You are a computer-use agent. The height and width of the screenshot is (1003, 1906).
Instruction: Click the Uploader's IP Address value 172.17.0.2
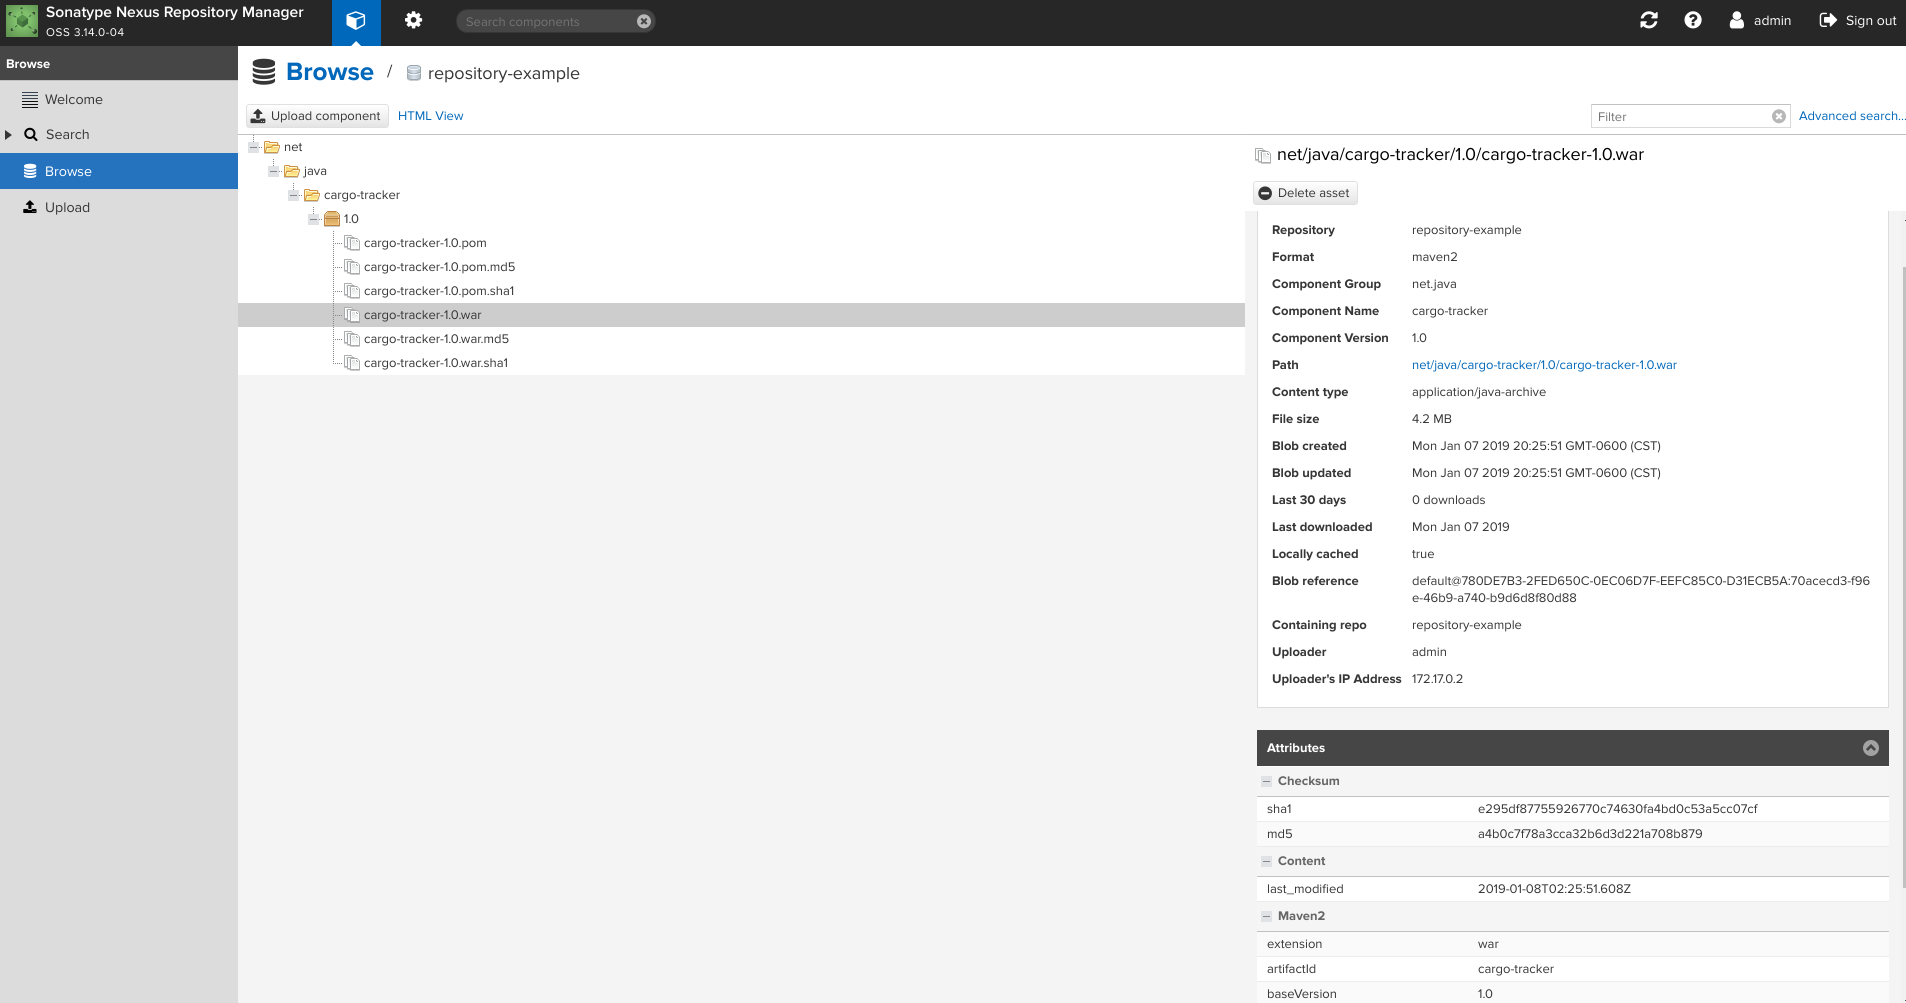click(1437, 679)
